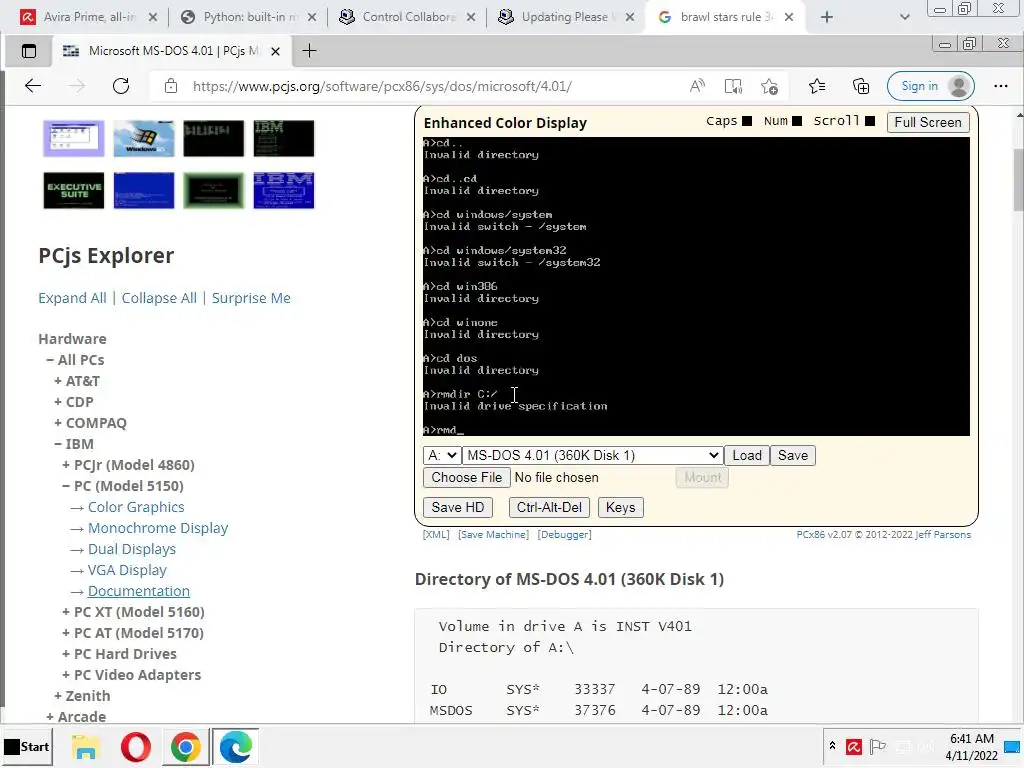Switch to Avira Prime tab
The image size is (1024, 768).
tap(89, 17)
